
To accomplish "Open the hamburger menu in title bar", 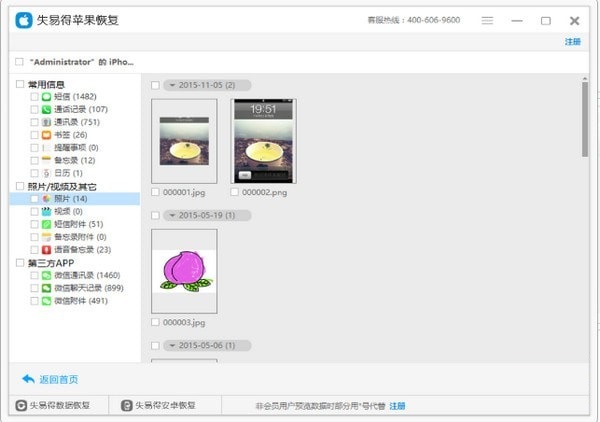I will [487, 20].
